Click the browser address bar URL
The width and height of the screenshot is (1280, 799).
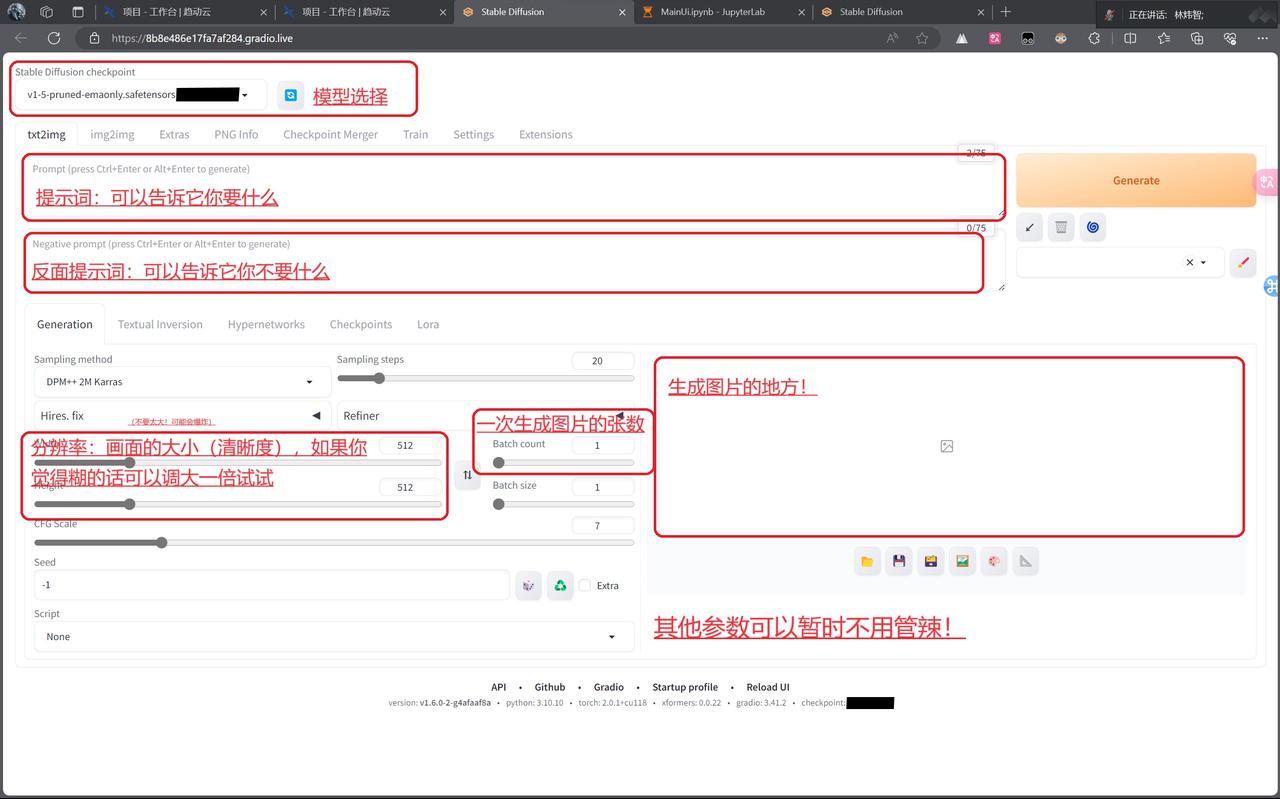[x=202, y=38]
